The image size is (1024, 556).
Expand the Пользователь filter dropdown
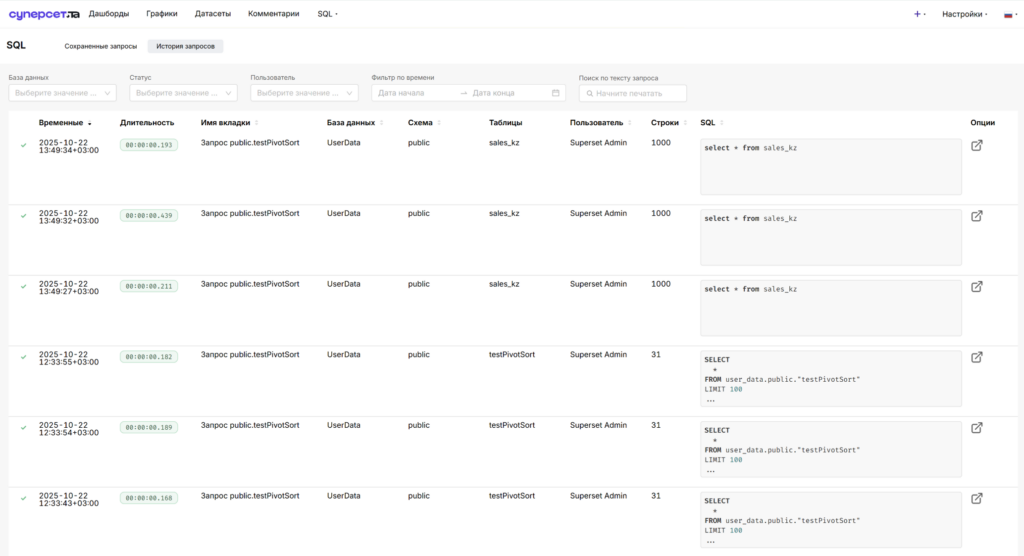pyautogui.click(x=304, y=93)
